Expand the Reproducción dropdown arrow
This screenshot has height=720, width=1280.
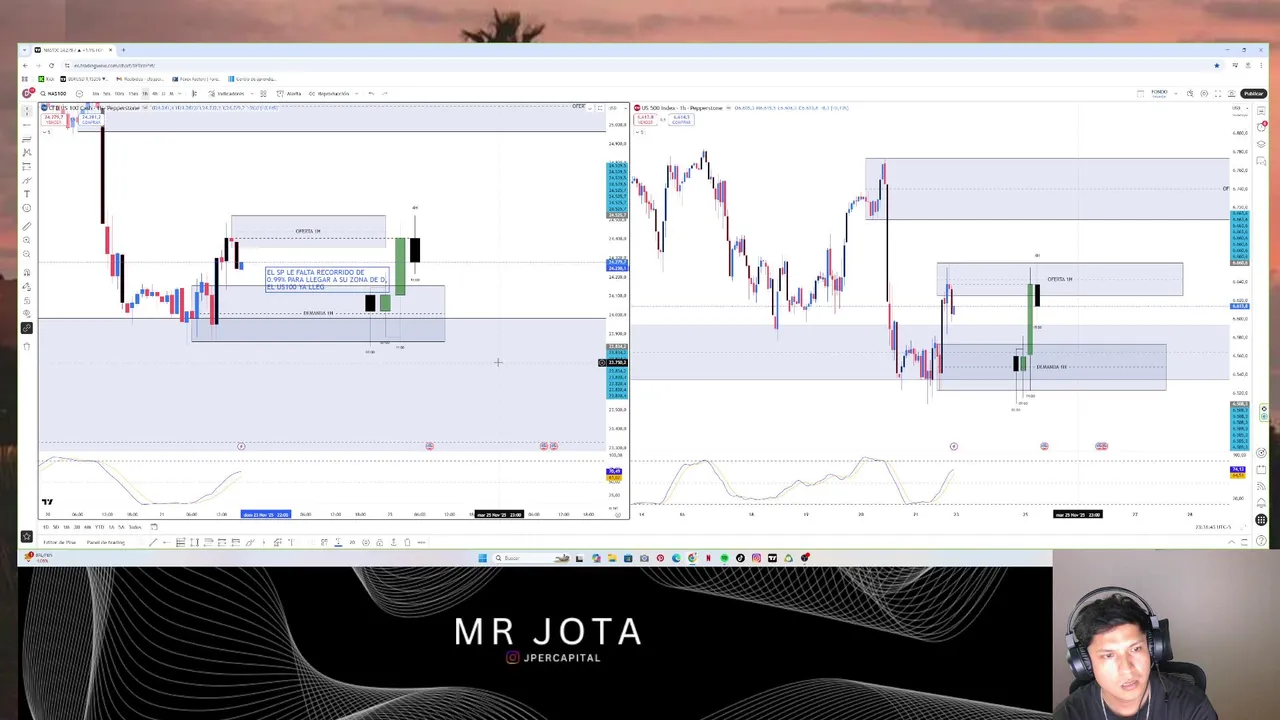click(357, 94)
